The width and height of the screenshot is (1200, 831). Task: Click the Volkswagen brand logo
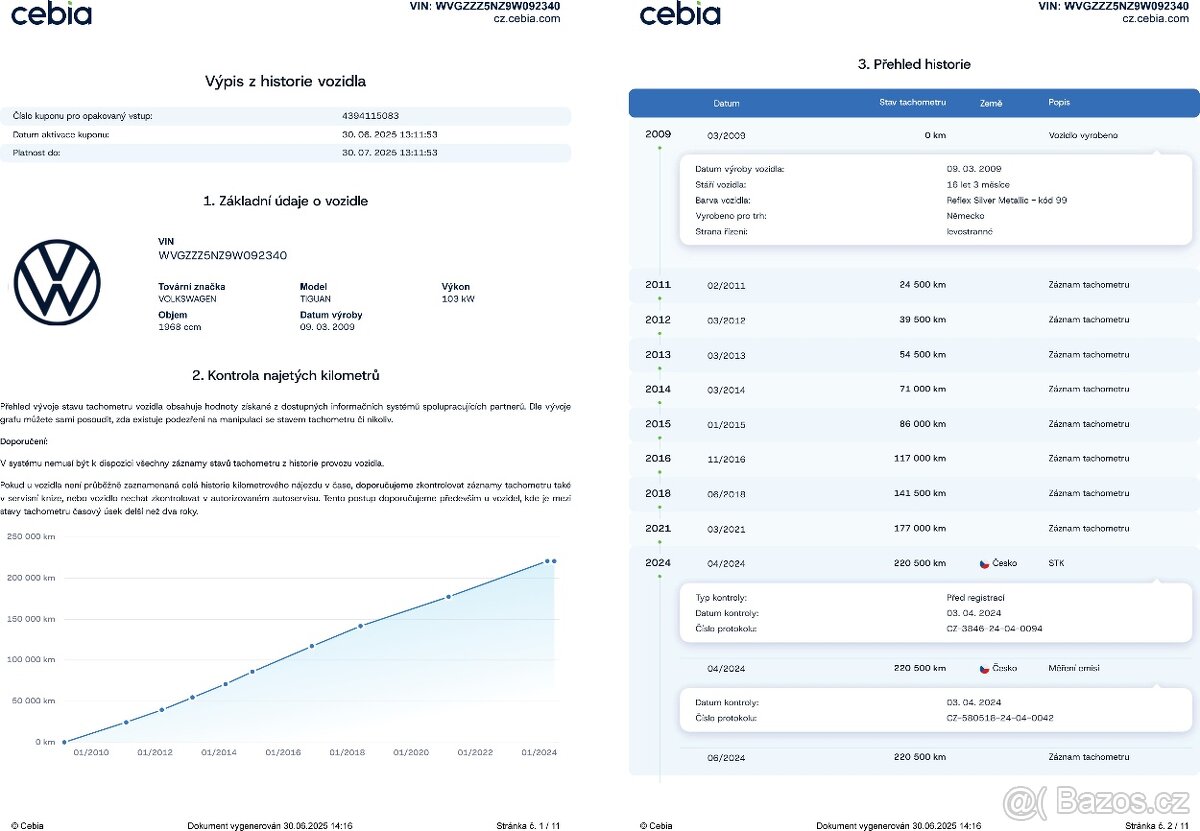[x=57, y=282]
